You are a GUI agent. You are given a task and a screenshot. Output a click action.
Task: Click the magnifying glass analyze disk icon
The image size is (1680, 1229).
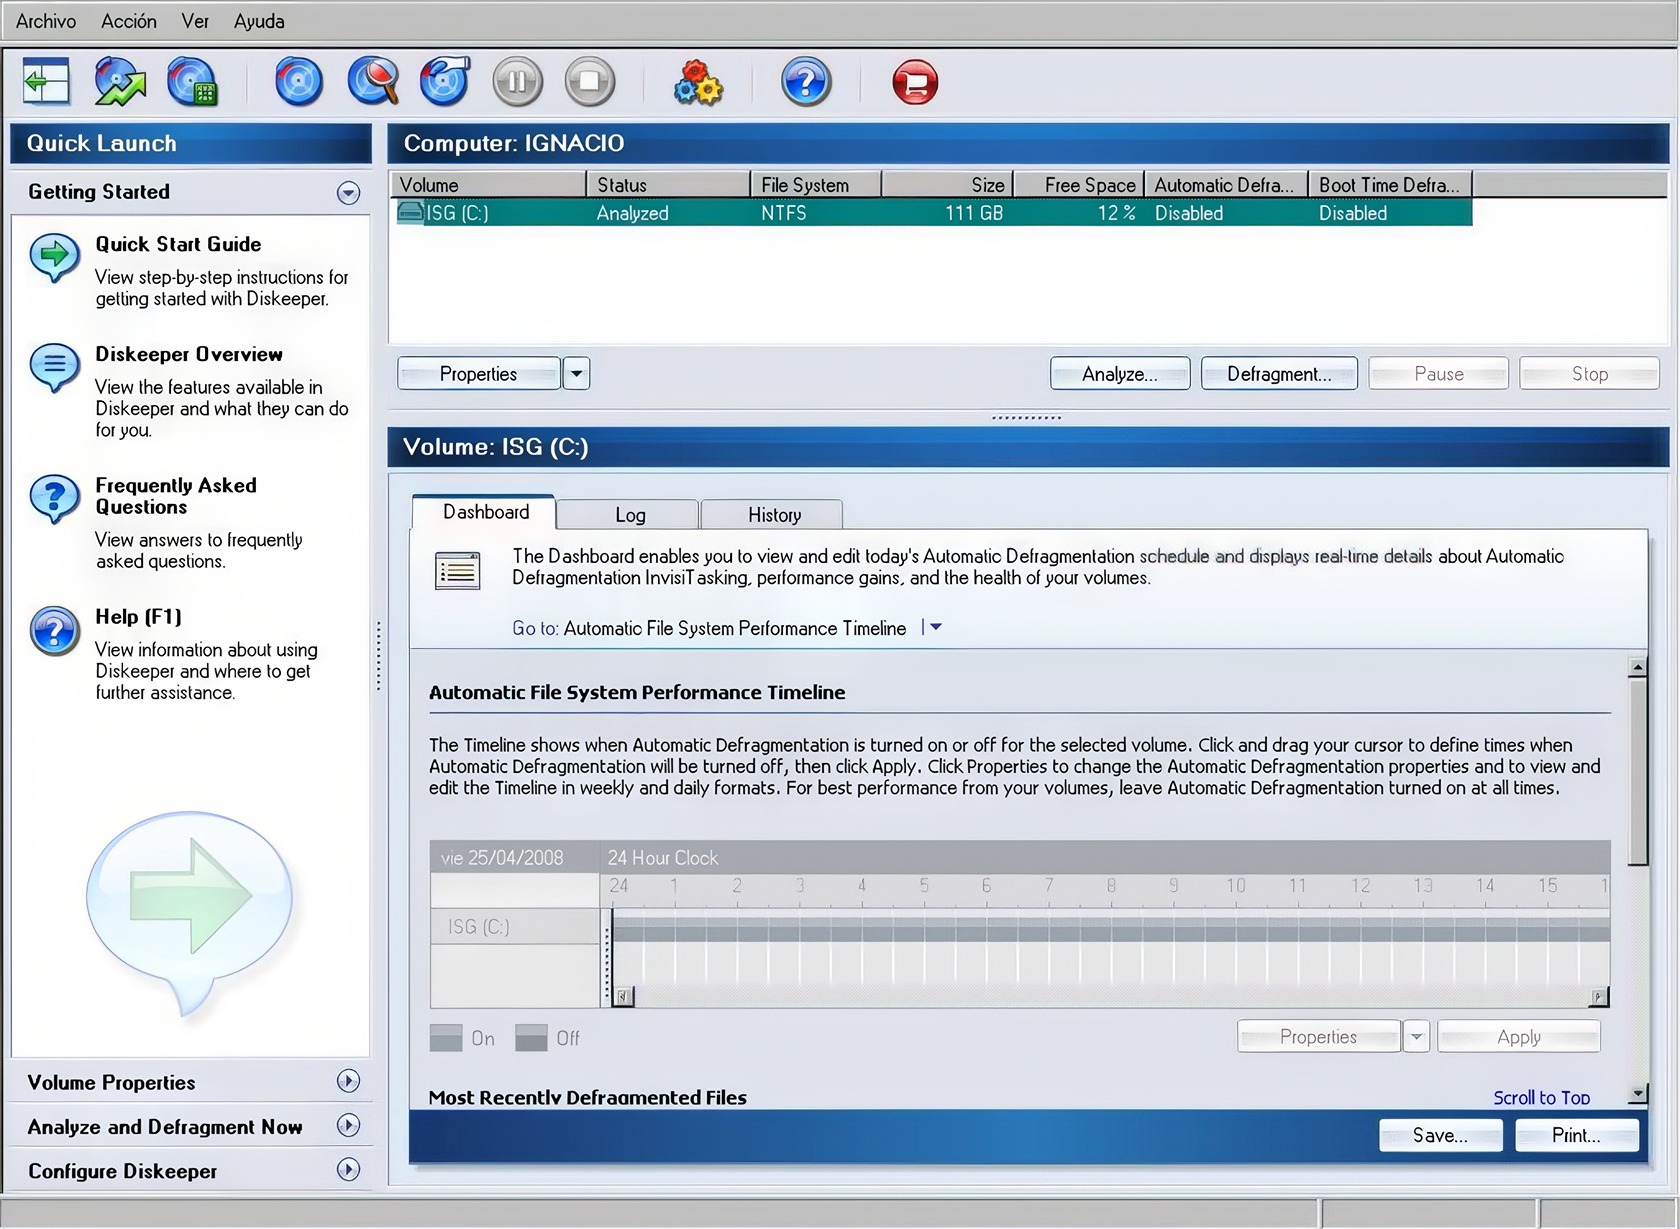372,82
